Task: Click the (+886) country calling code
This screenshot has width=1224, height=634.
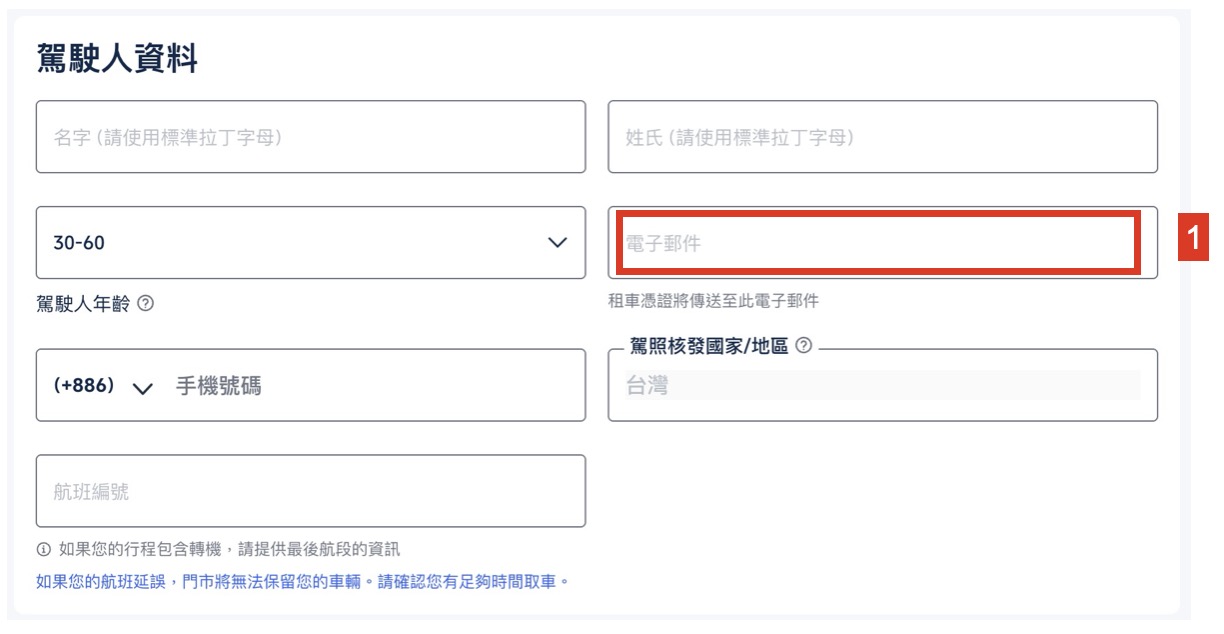Action: (x=84, y=386)
